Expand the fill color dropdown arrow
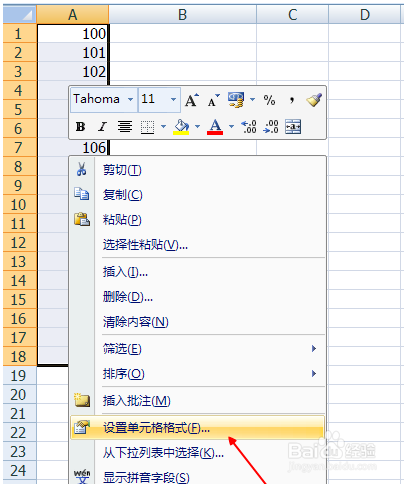 coord(197,127)
